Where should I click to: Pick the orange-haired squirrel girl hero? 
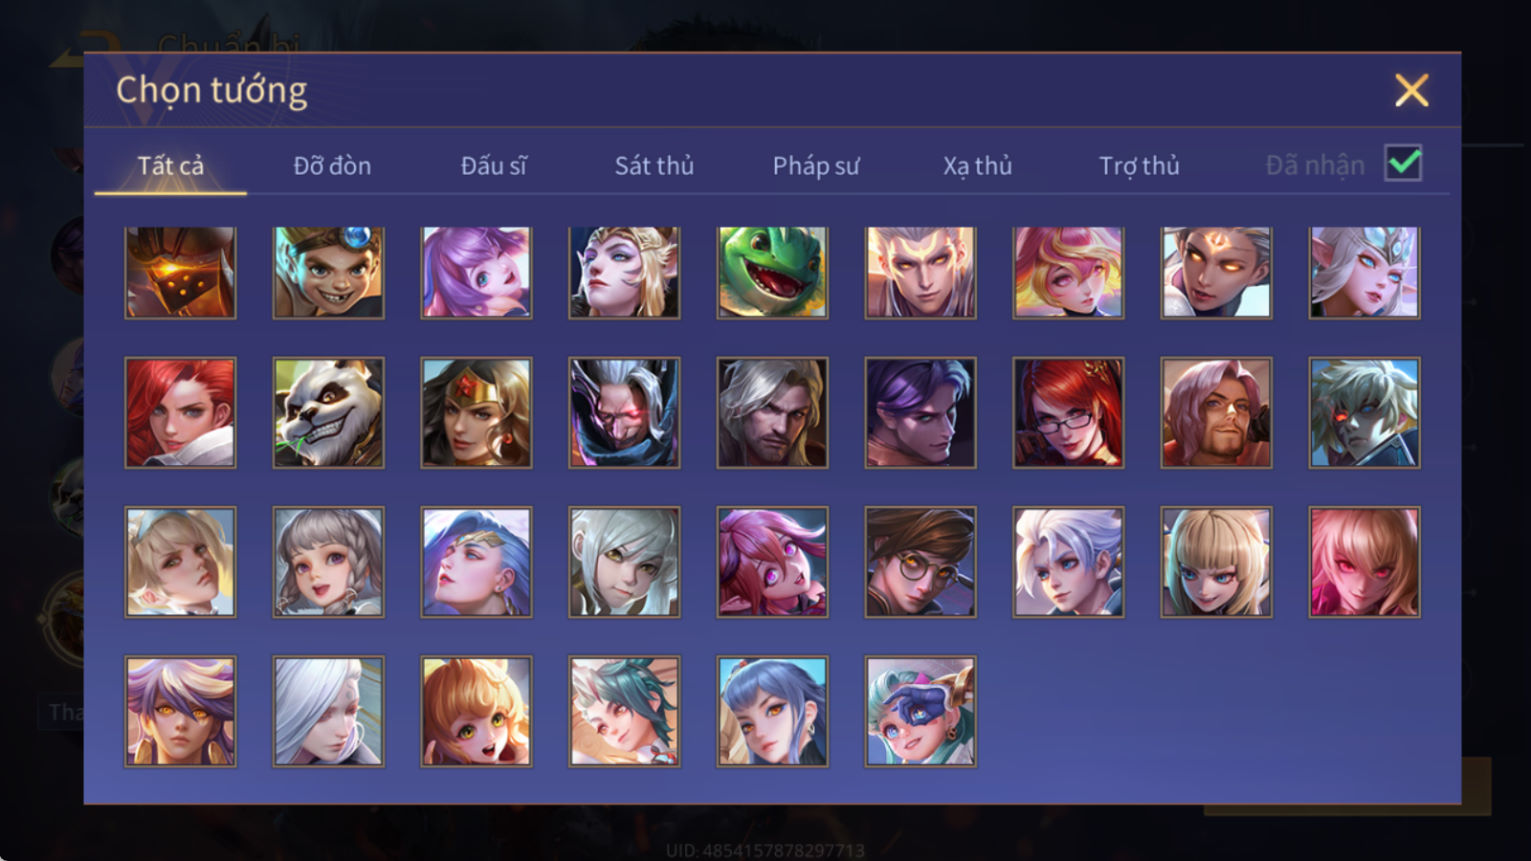(476, 711)
